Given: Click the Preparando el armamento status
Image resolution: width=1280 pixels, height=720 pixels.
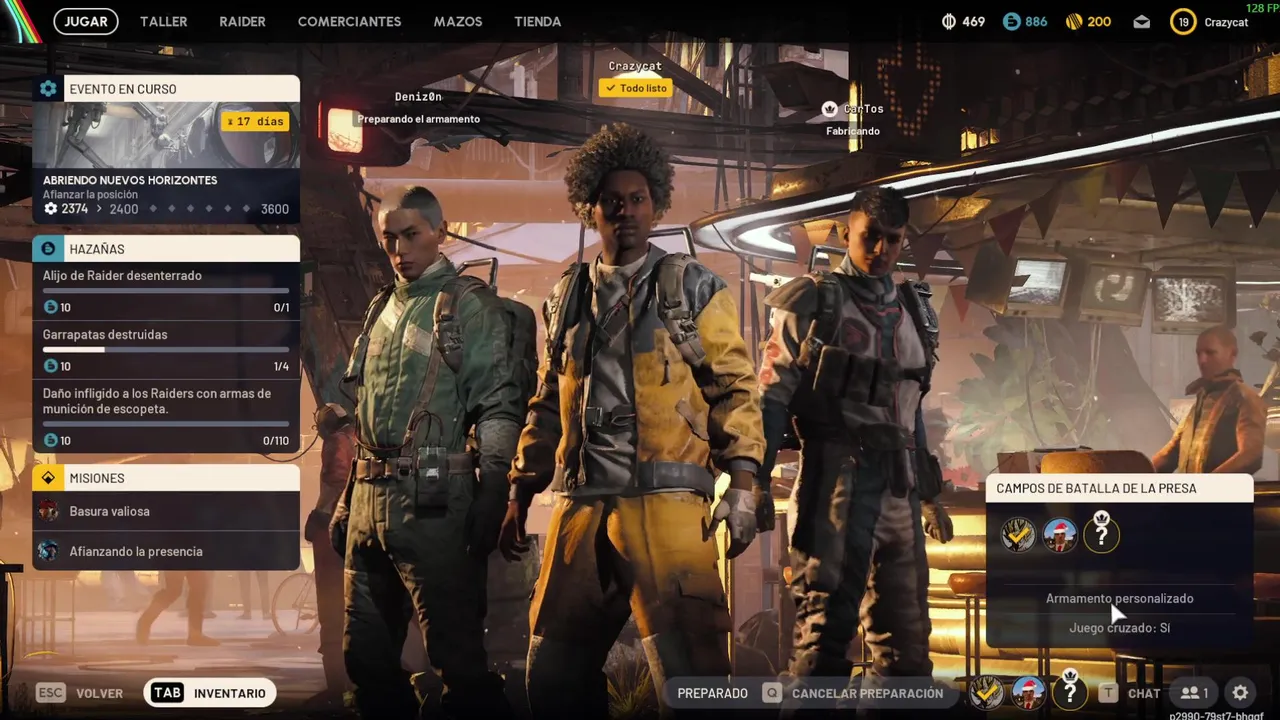Looking at the screenshot, I should 419,119.
